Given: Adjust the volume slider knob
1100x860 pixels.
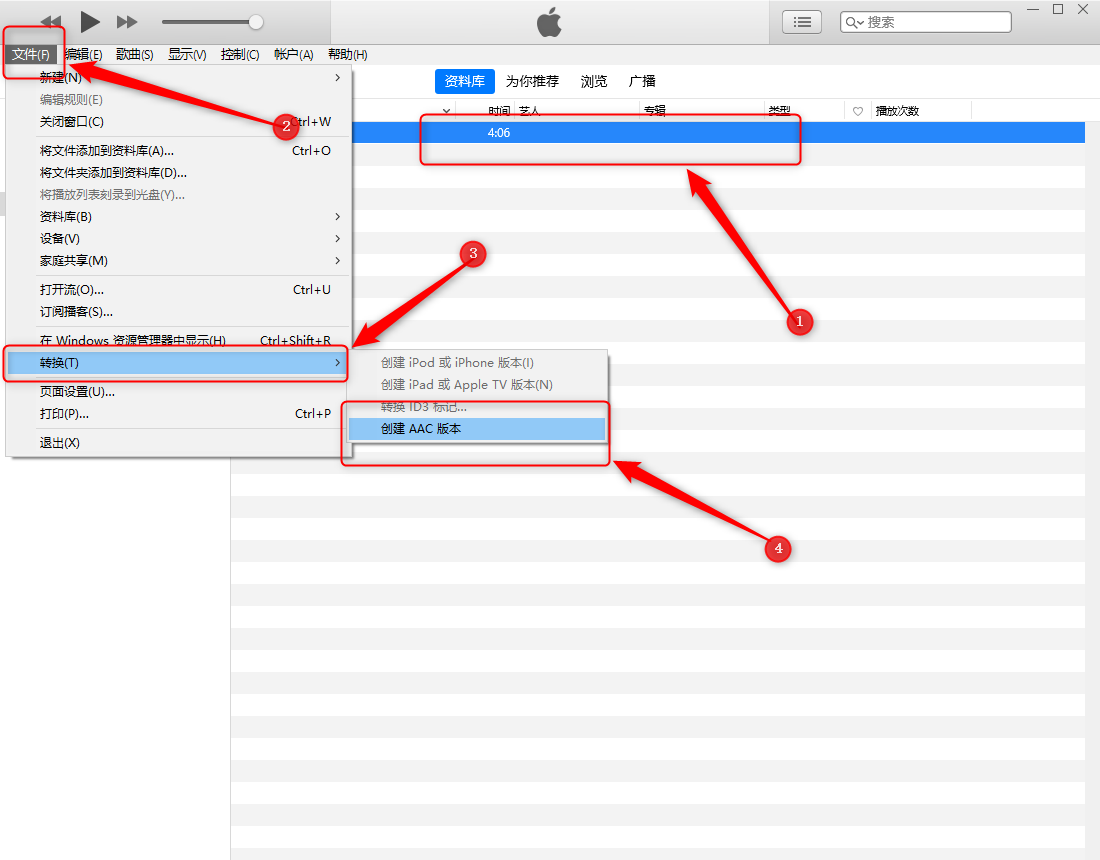Looking at the screenshot, I should click(256, 22).
